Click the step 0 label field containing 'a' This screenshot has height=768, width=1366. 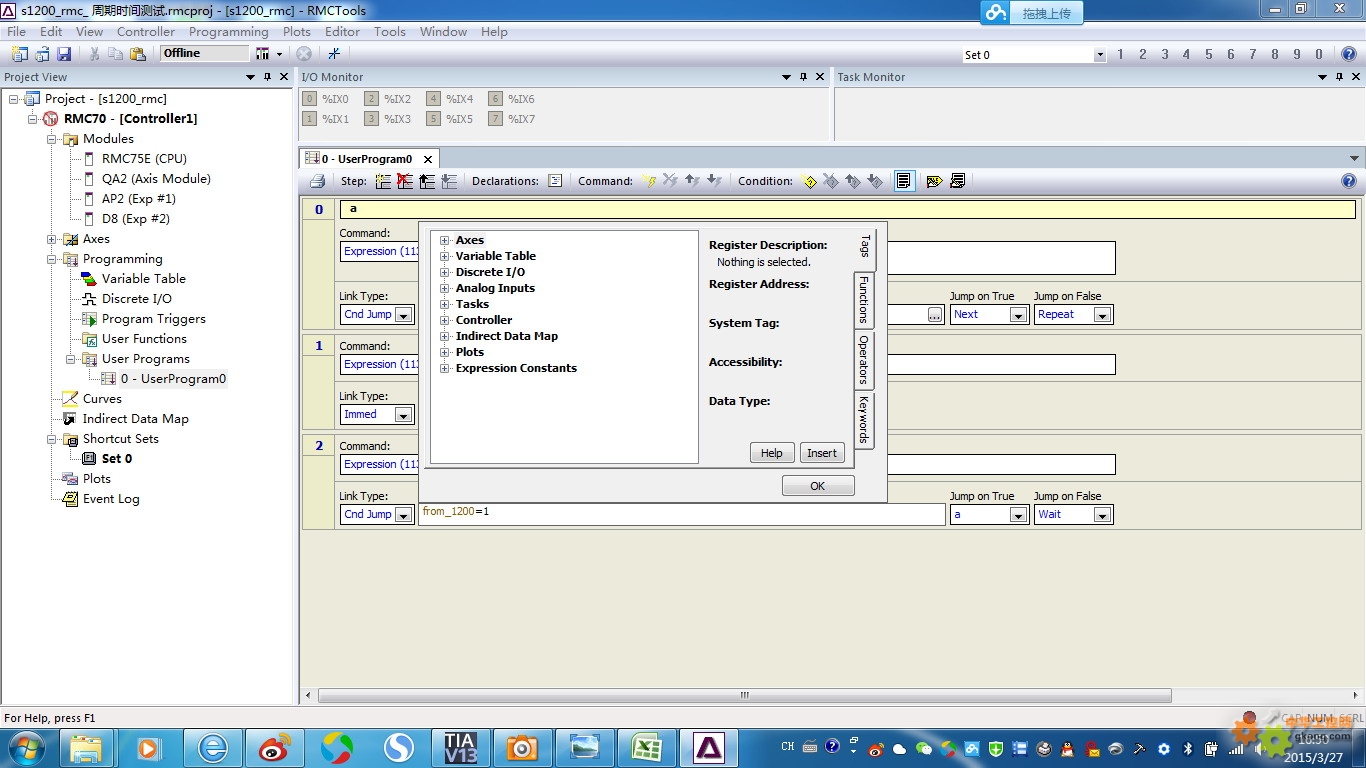tap(848, 209)
